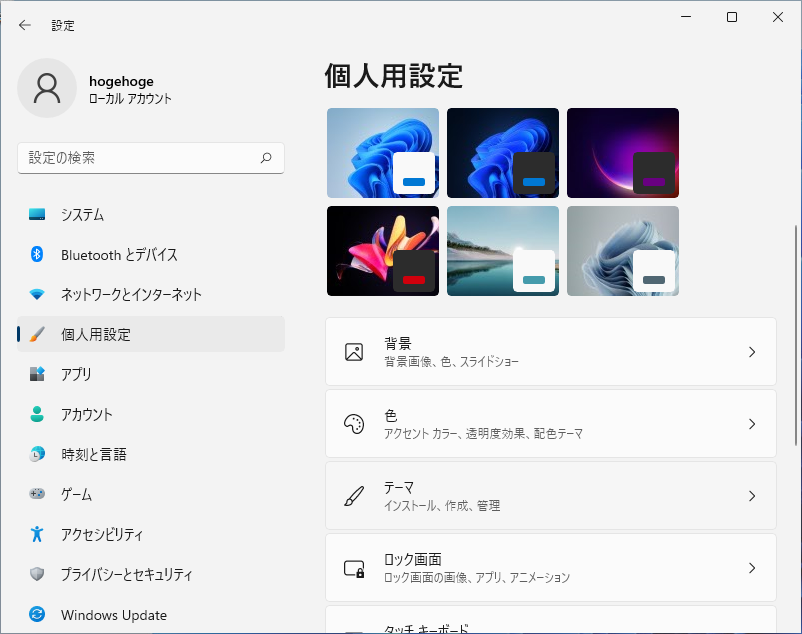The image size is (802, 634).
Task: Click the hogehoge user avatar icon
Action: (47, 88)
